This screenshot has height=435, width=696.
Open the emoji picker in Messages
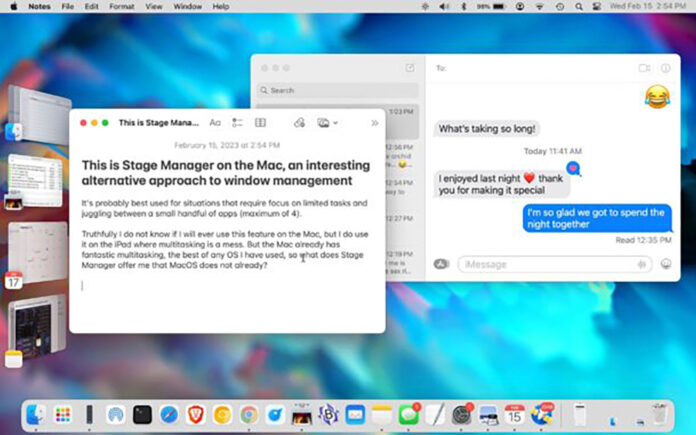(x=666, y=264)
